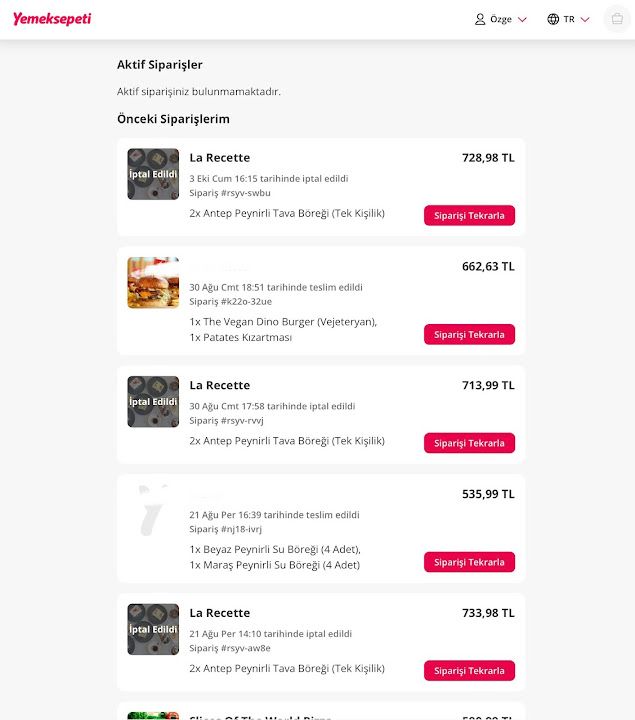Image resolution: width=635 pixels, height=720 pixels.
Task: Open the burger restaurant thumbnail
Action: coord(153,282)
